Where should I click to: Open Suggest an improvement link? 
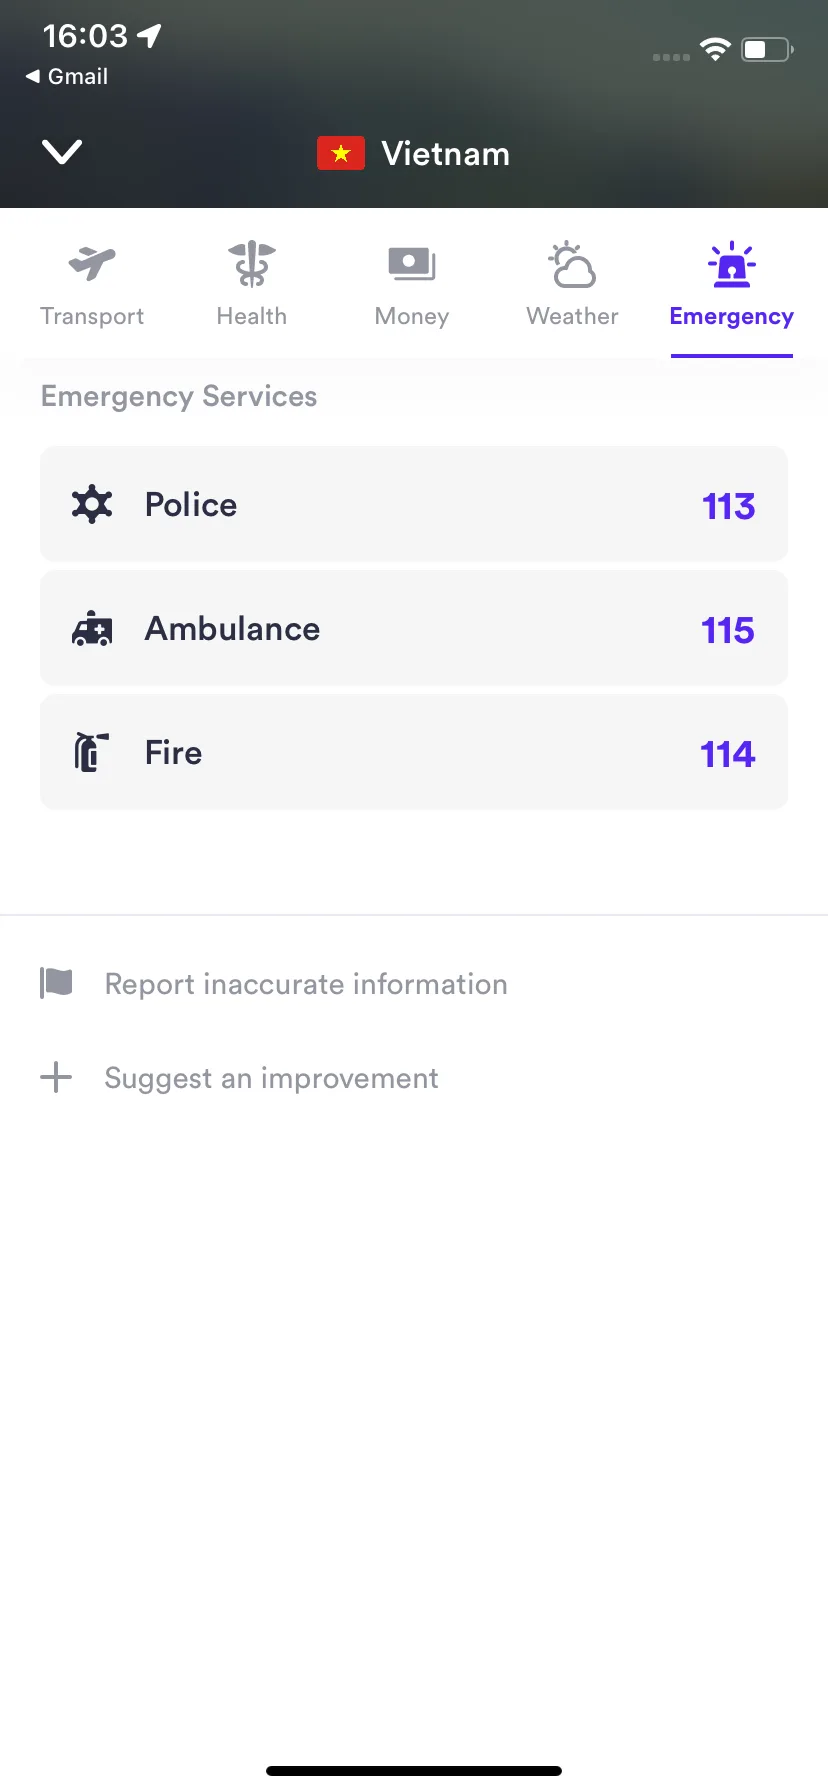[x=271, y=1078]
